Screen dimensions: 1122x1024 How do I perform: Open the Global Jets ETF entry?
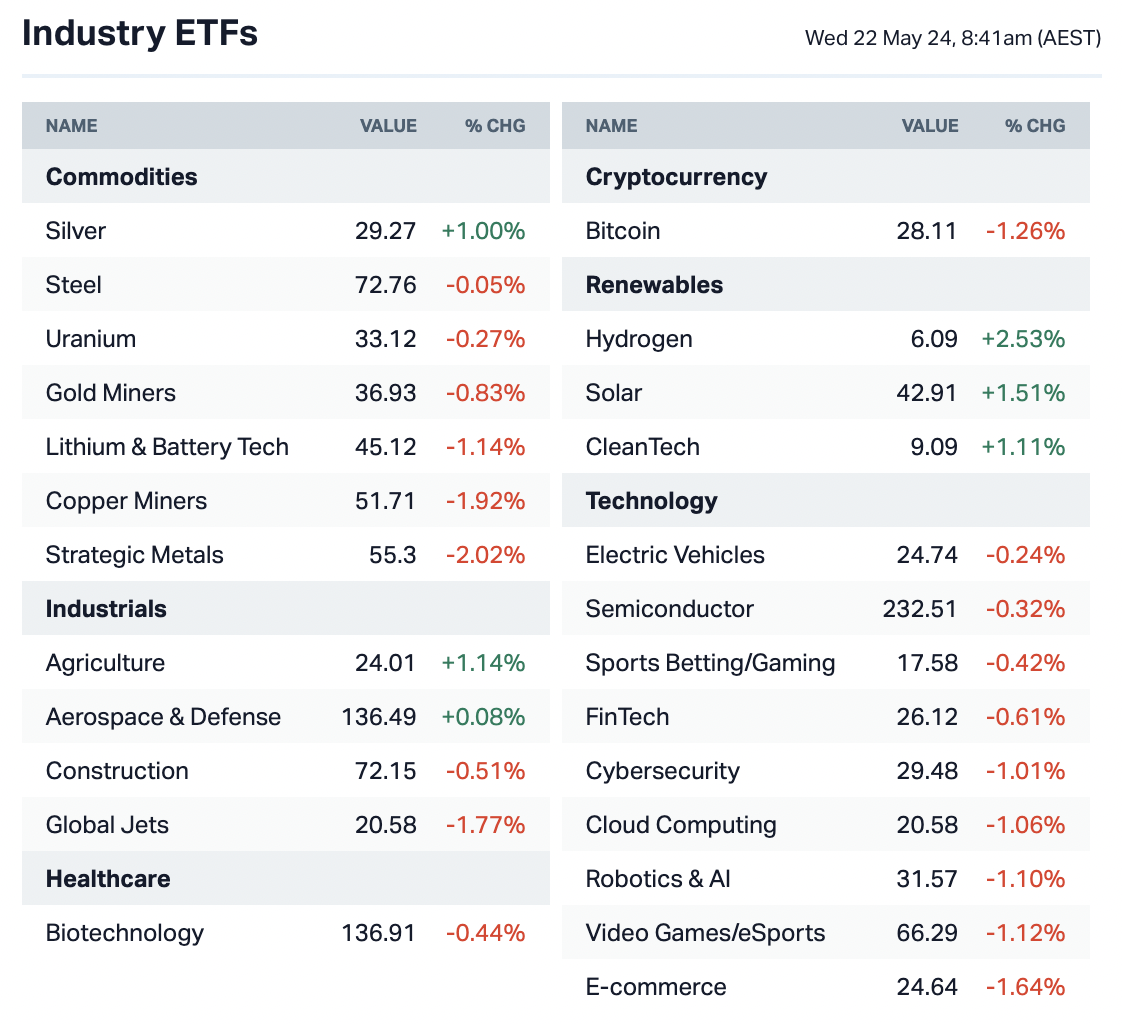pos(107,825)
